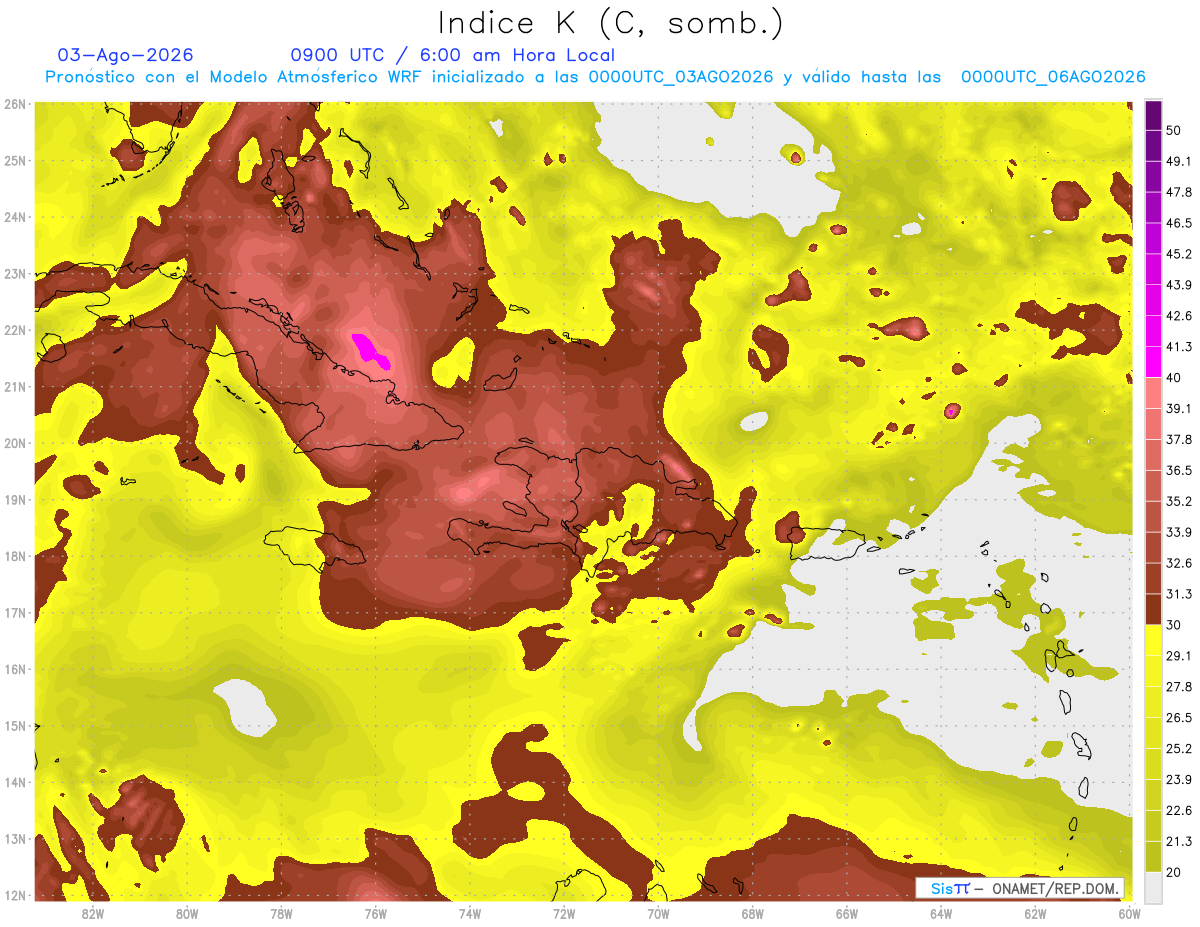
Task: Pick the magenta swatch between 40 and 41.3
Action: [1153, 362]
